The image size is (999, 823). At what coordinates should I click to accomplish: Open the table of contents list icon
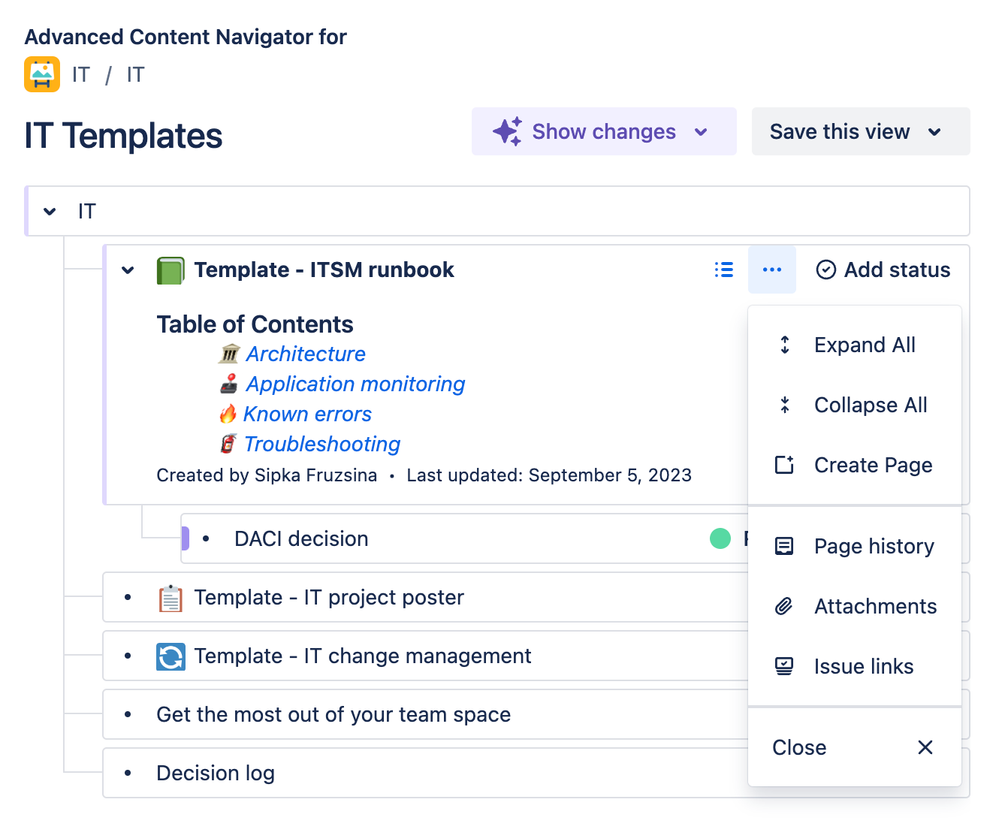pos(724,269)
